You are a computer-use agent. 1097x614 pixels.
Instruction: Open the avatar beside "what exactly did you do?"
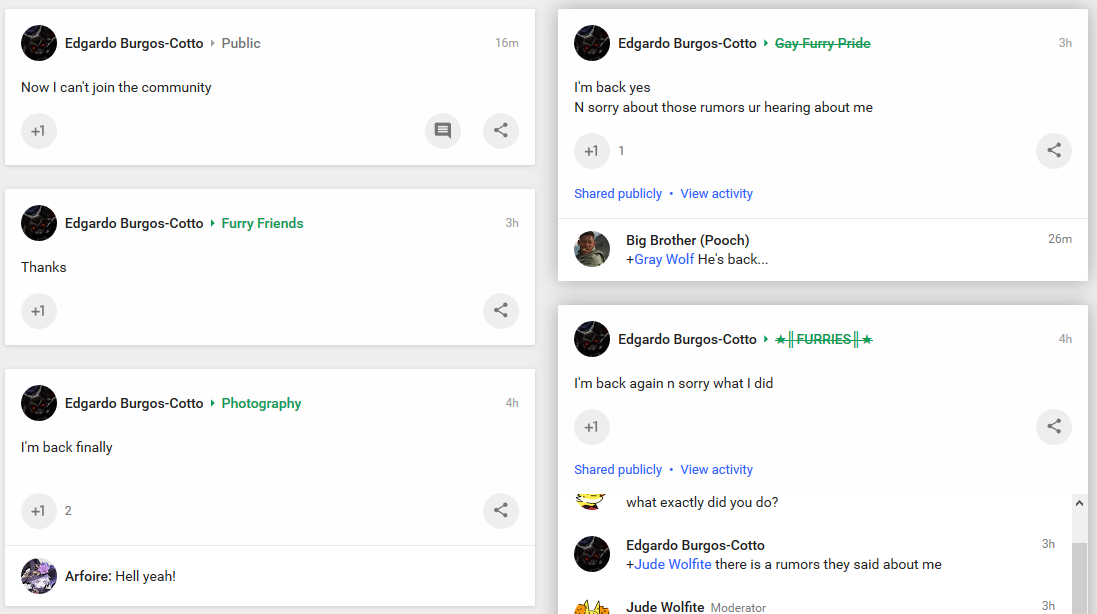click(591, 501)
